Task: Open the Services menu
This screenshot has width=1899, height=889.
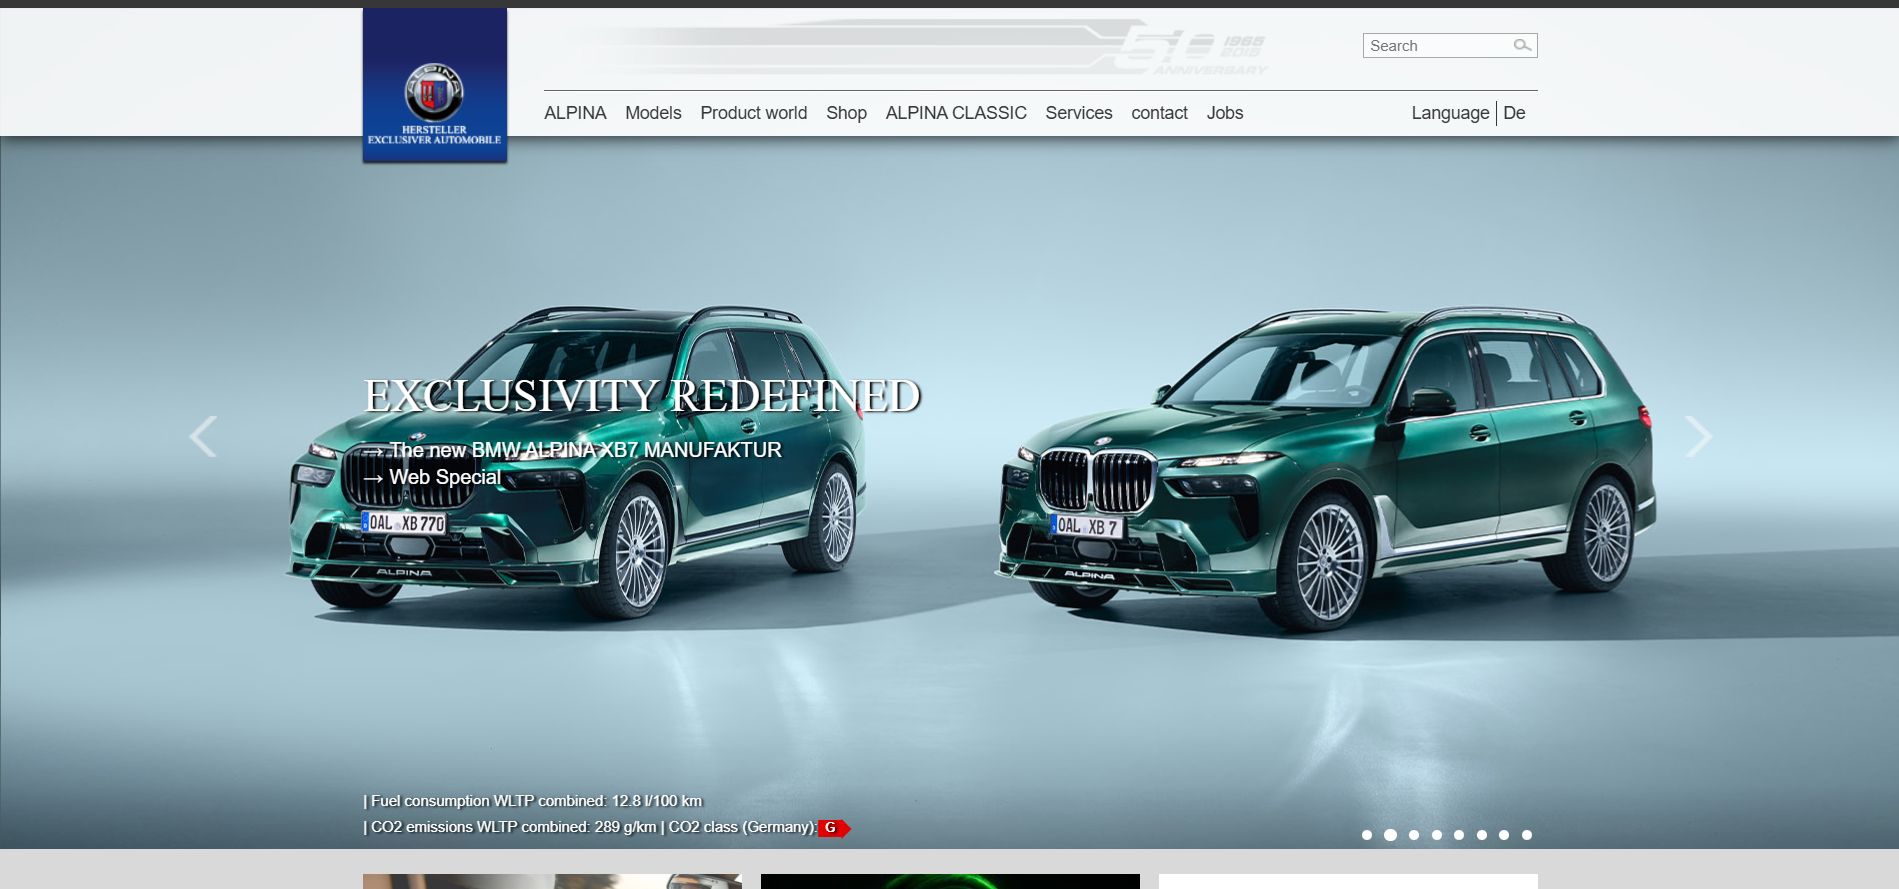Action: pyautogui.click(x=1078, y=113)
